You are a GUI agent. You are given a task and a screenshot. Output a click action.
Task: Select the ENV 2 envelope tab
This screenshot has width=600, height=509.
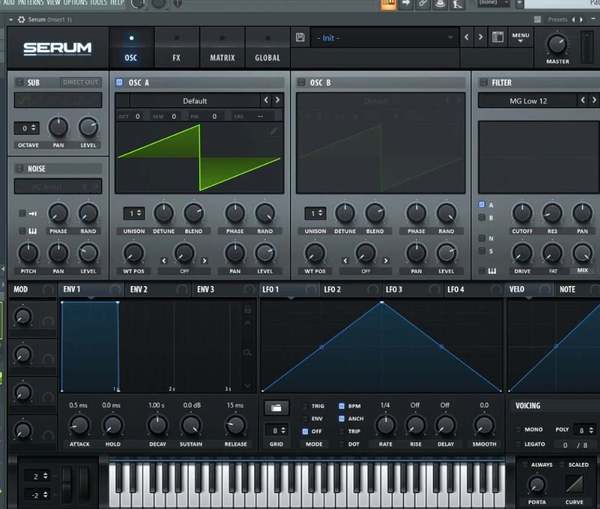138,290
